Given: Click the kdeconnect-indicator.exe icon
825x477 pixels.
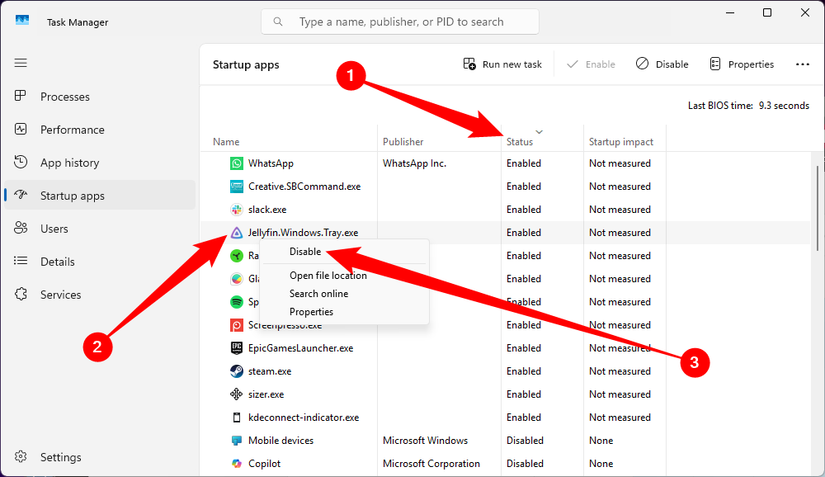Looking at the screenshot, I should click(236, 417).
